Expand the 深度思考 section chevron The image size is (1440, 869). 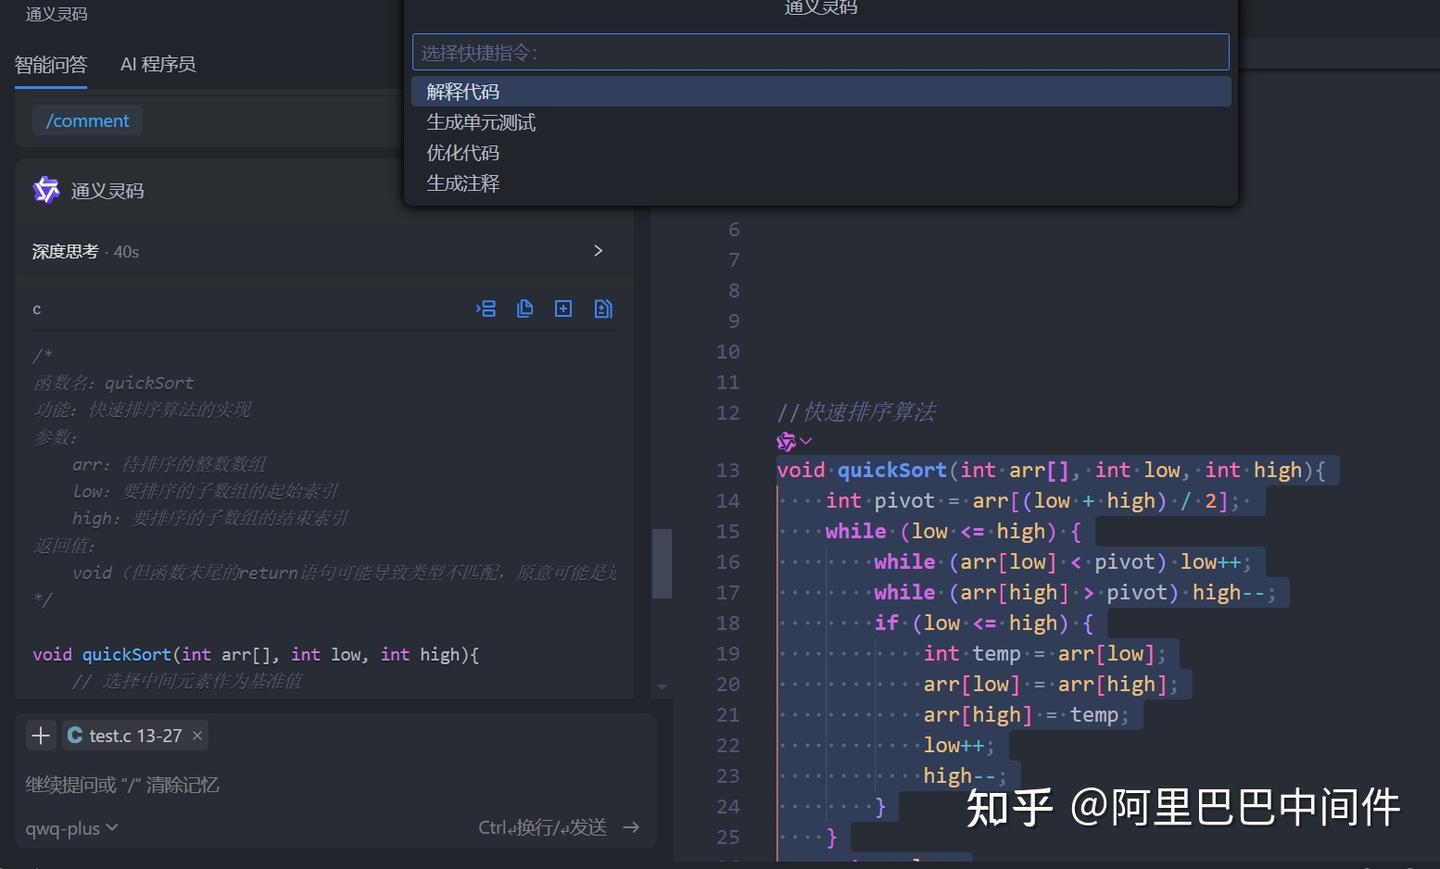598,251
